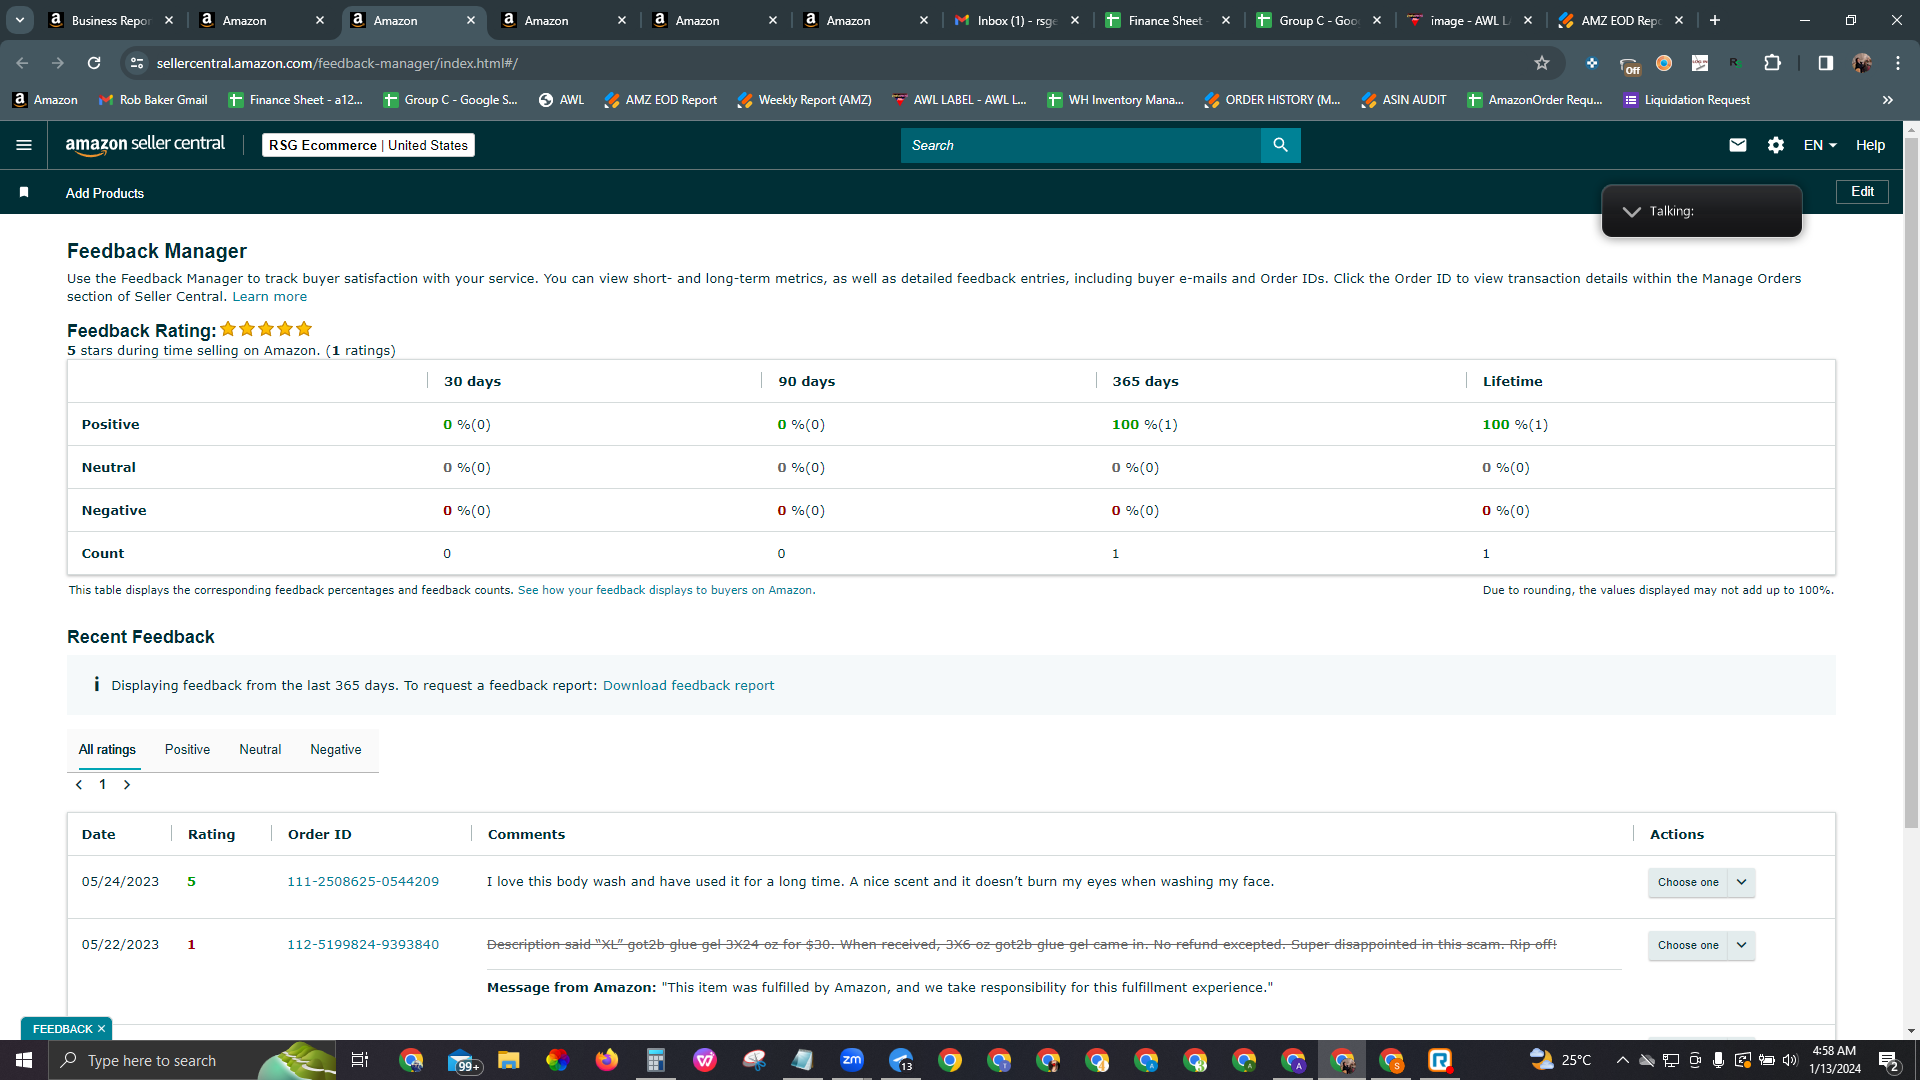Screen dimensions: 1920x1080
Task: Click the taskbar clock showing 4:58 AM
Action: [1834, 1060]
